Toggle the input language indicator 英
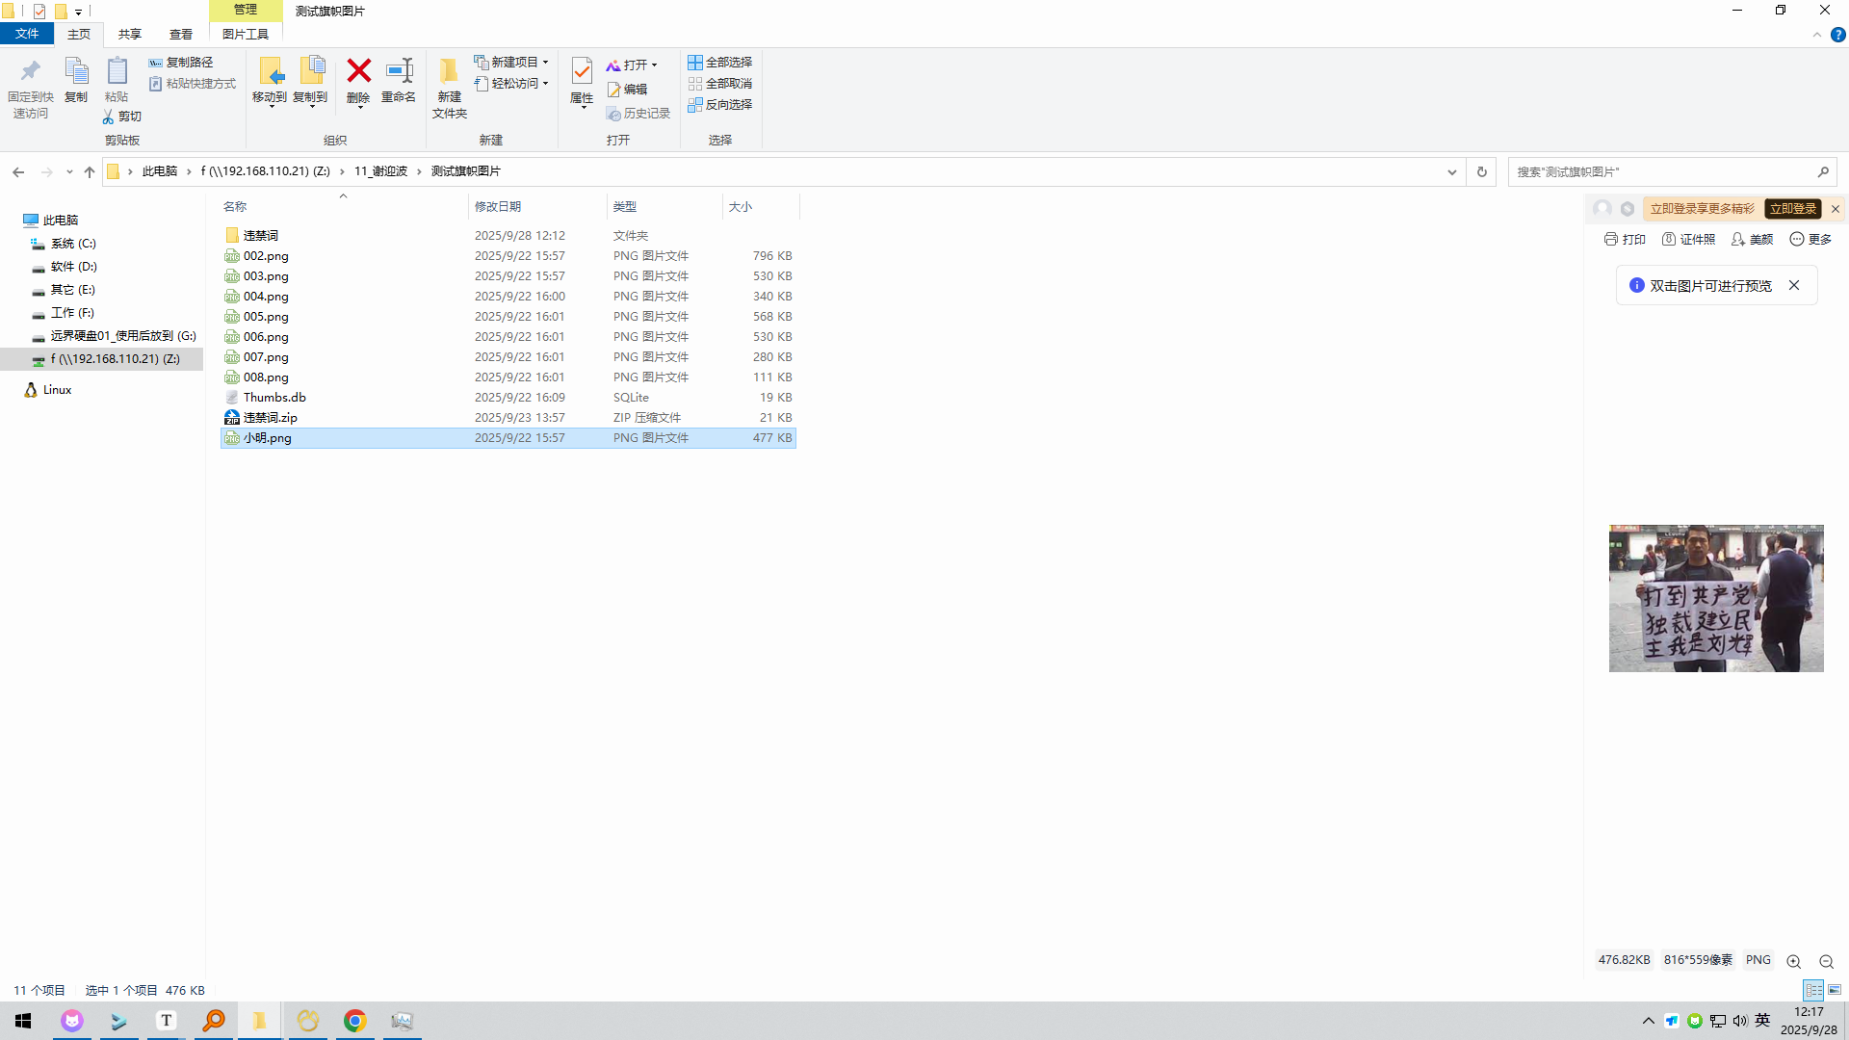The width and height of the screenshot is (1849, 1040). click(x=1762, y=1020)
